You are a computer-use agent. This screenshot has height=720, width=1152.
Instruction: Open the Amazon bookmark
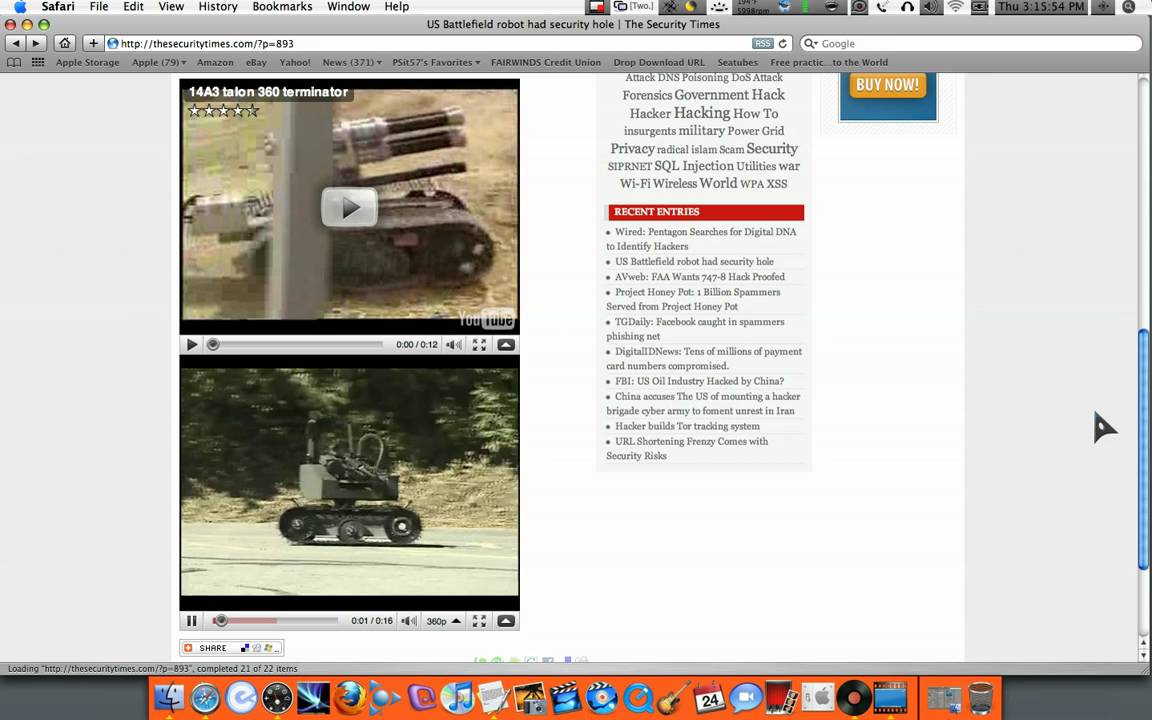[215, 62]
